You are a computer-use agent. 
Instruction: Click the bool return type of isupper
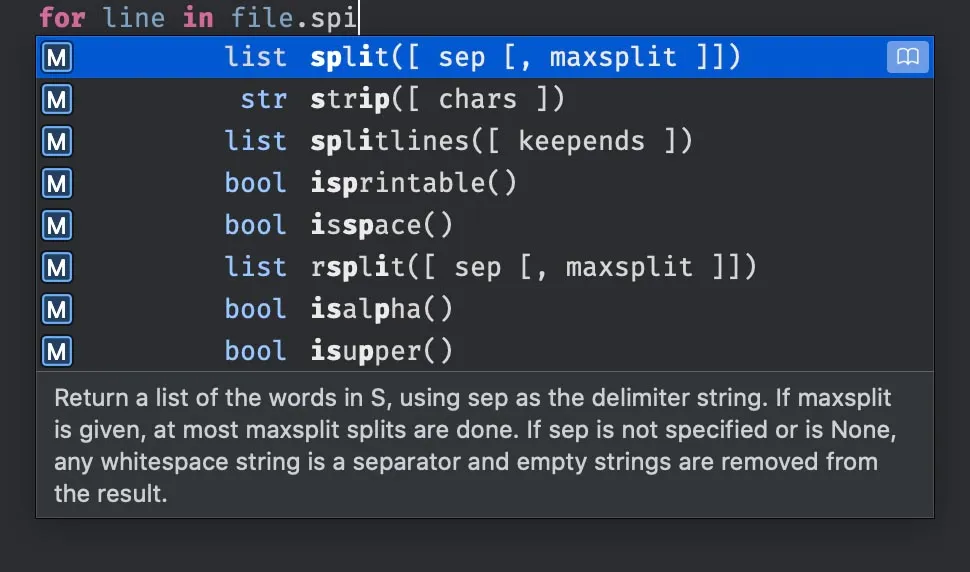point(255,351)
